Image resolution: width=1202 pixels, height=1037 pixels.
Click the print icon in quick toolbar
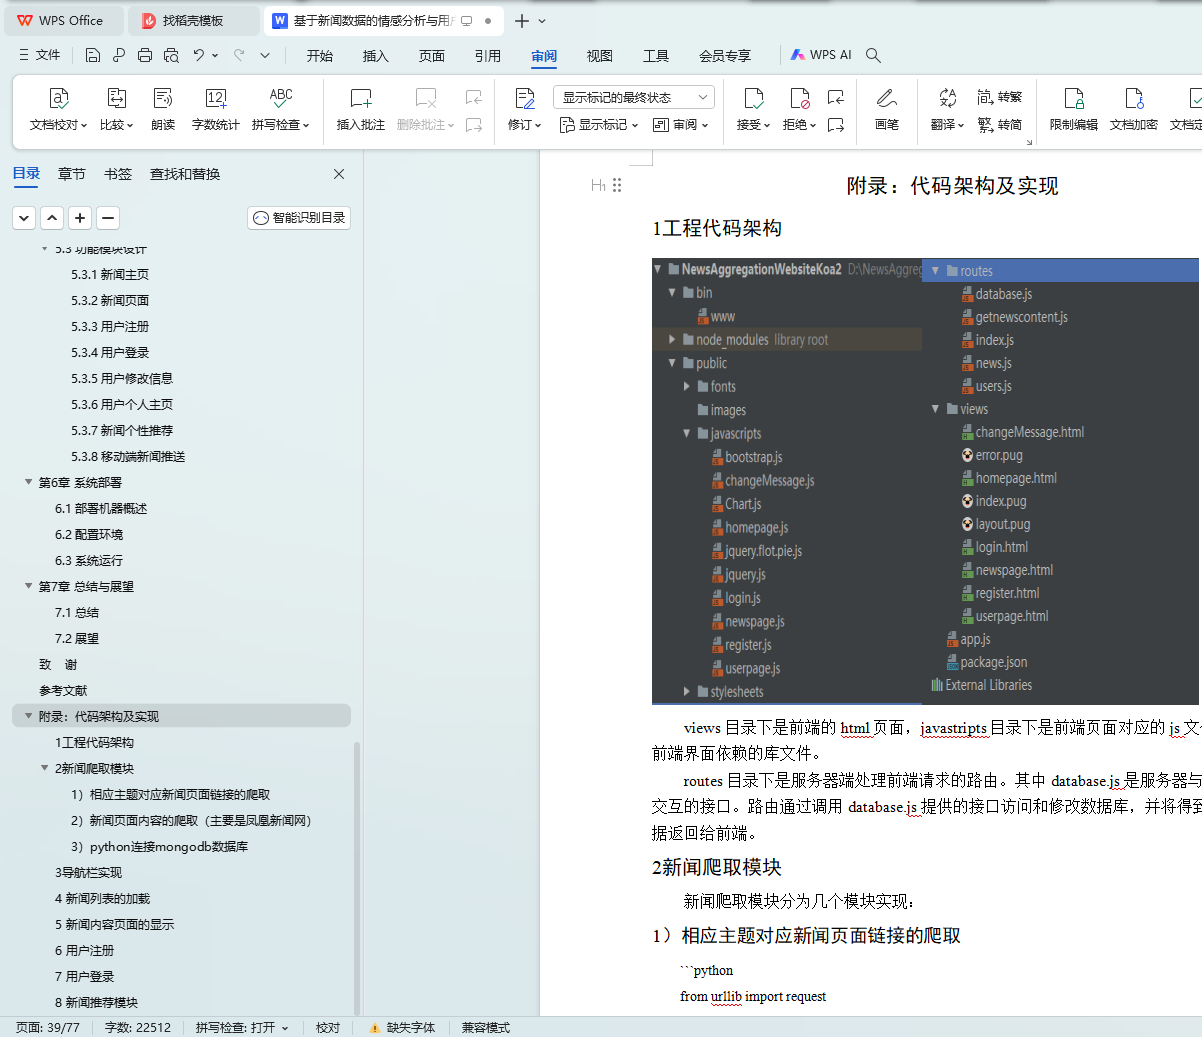tap(145, 55)
